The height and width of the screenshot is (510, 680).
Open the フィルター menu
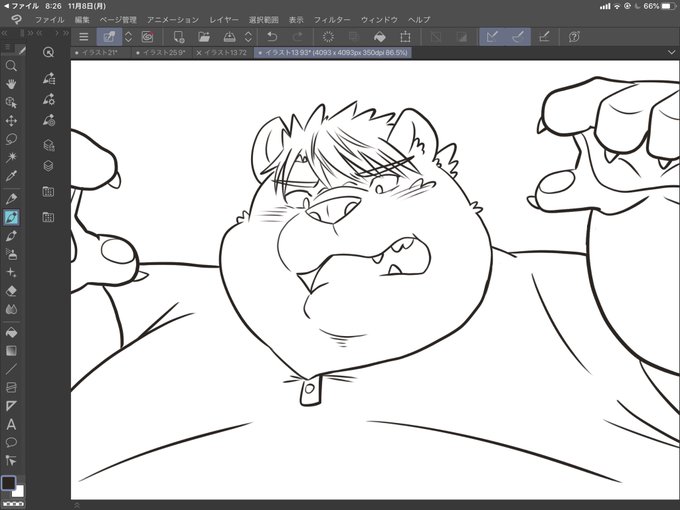coord(332,20)
